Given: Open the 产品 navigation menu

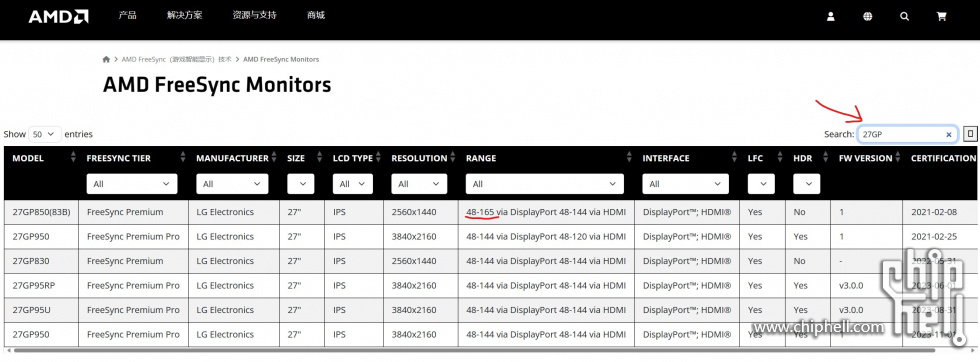Looking at the screenshot, I should click(128, 16).
